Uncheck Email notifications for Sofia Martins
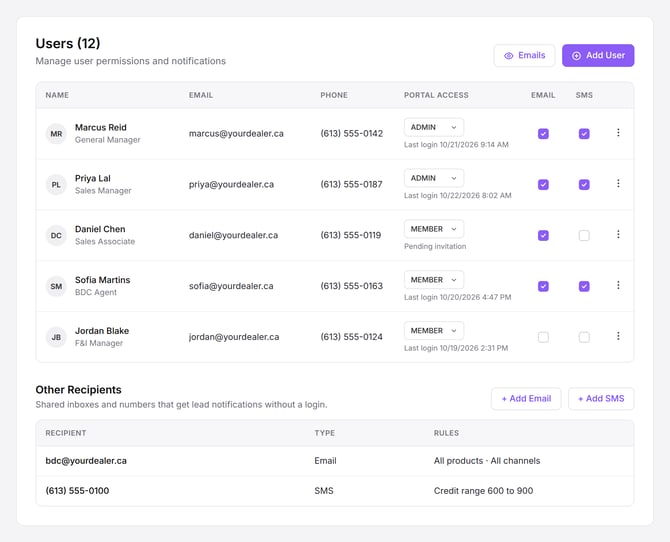 click(x=543, y=286)
